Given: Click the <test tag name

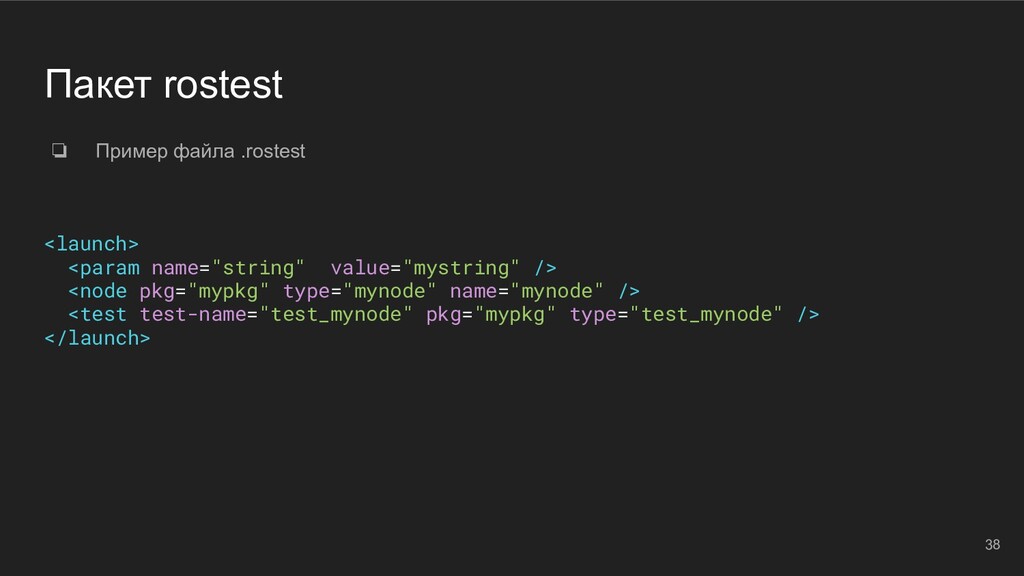Looking at the screenshot, I should (x=97, y=314).
